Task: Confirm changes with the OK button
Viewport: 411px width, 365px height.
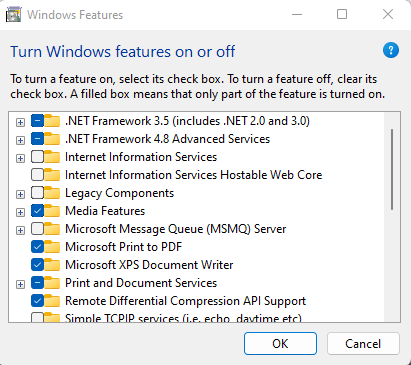Action: [280, 343]
